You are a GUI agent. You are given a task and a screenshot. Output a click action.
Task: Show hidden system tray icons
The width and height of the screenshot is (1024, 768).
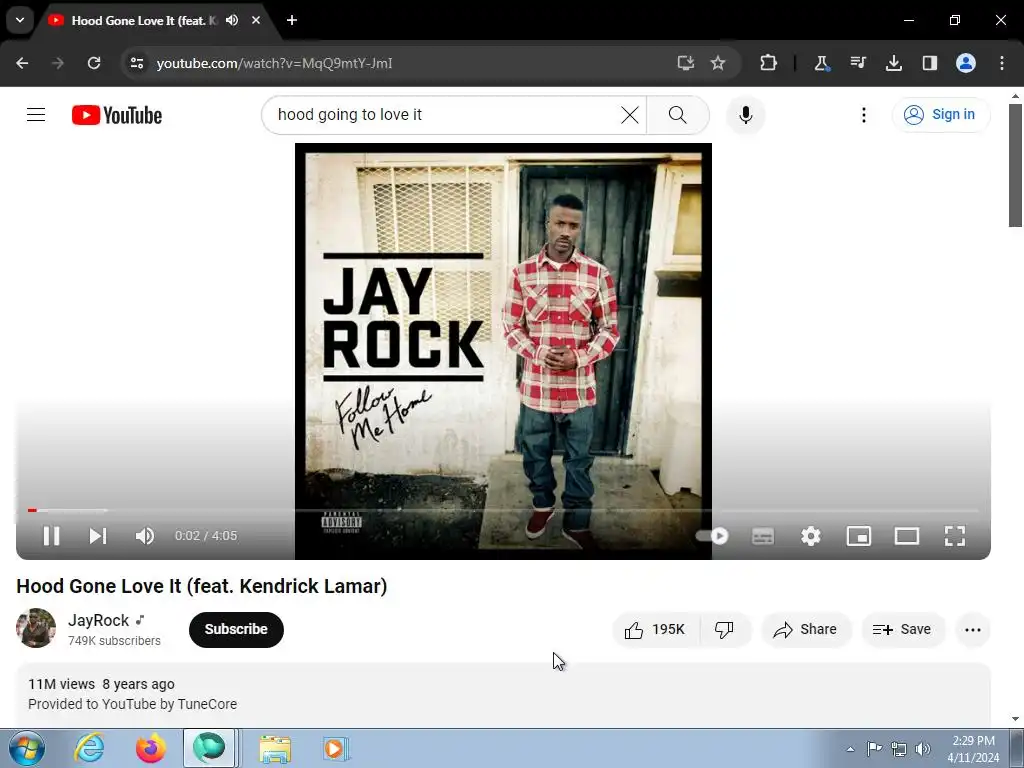point(850,749)
